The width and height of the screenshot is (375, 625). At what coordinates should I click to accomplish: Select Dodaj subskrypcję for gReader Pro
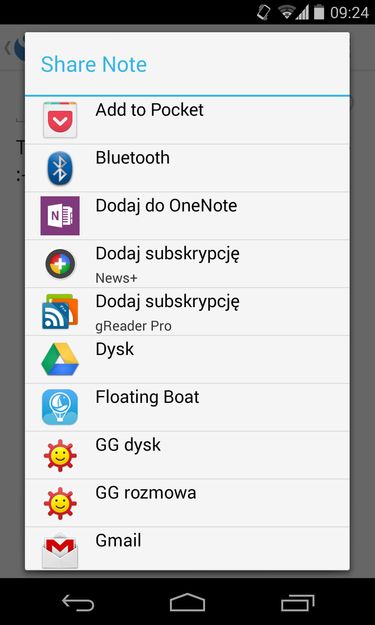click(187, 311)
